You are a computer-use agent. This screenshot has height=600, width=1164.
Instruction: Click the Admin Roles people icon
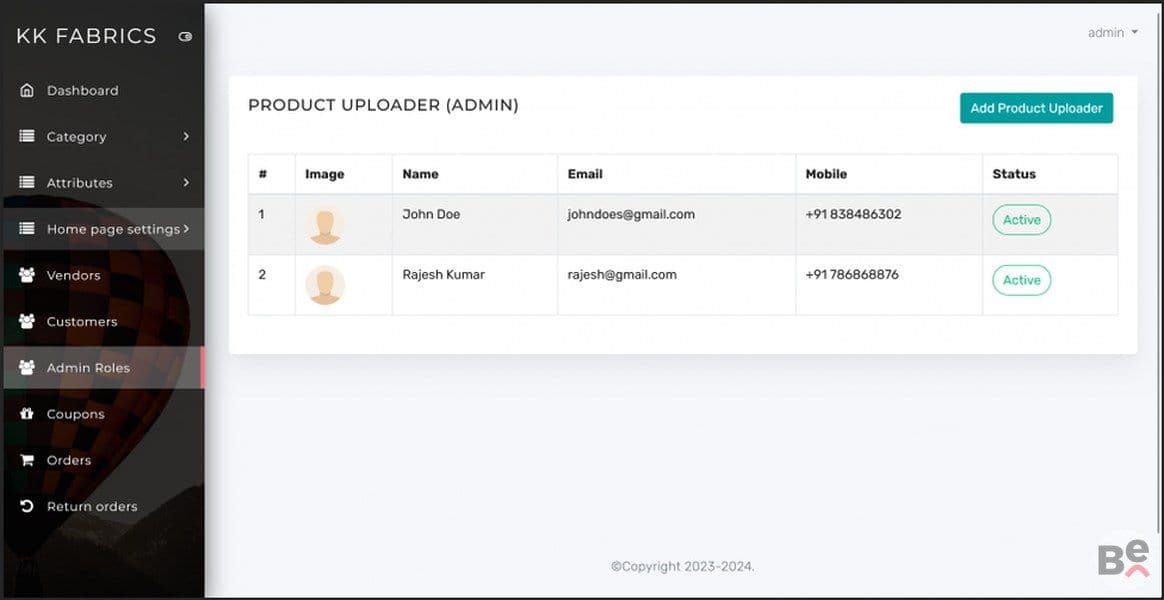tap(27, 368)
